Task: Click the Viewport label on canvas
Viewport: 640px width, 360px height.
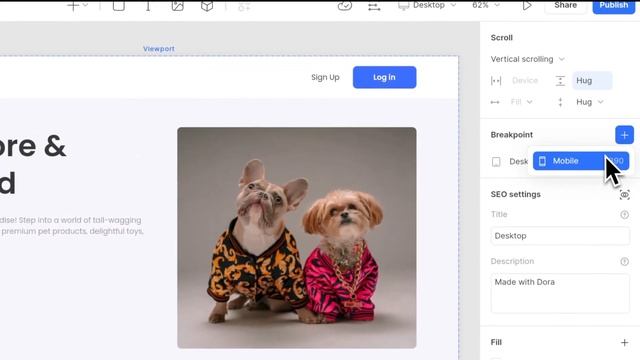Action: (159, 49)
